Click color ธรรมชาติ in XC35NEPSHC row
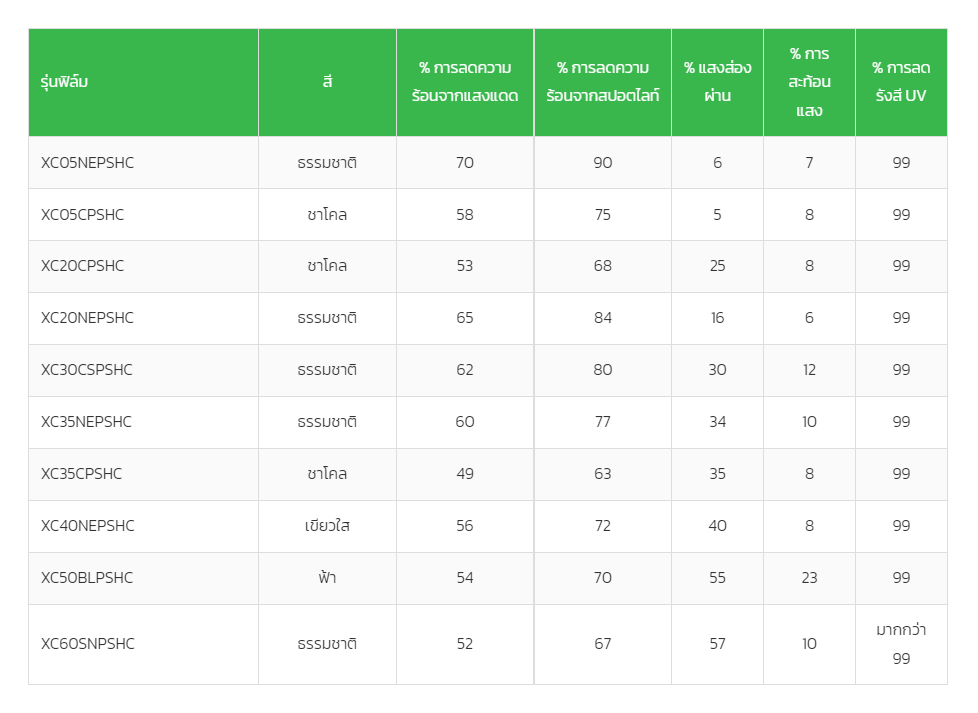 tap(327, 422)
